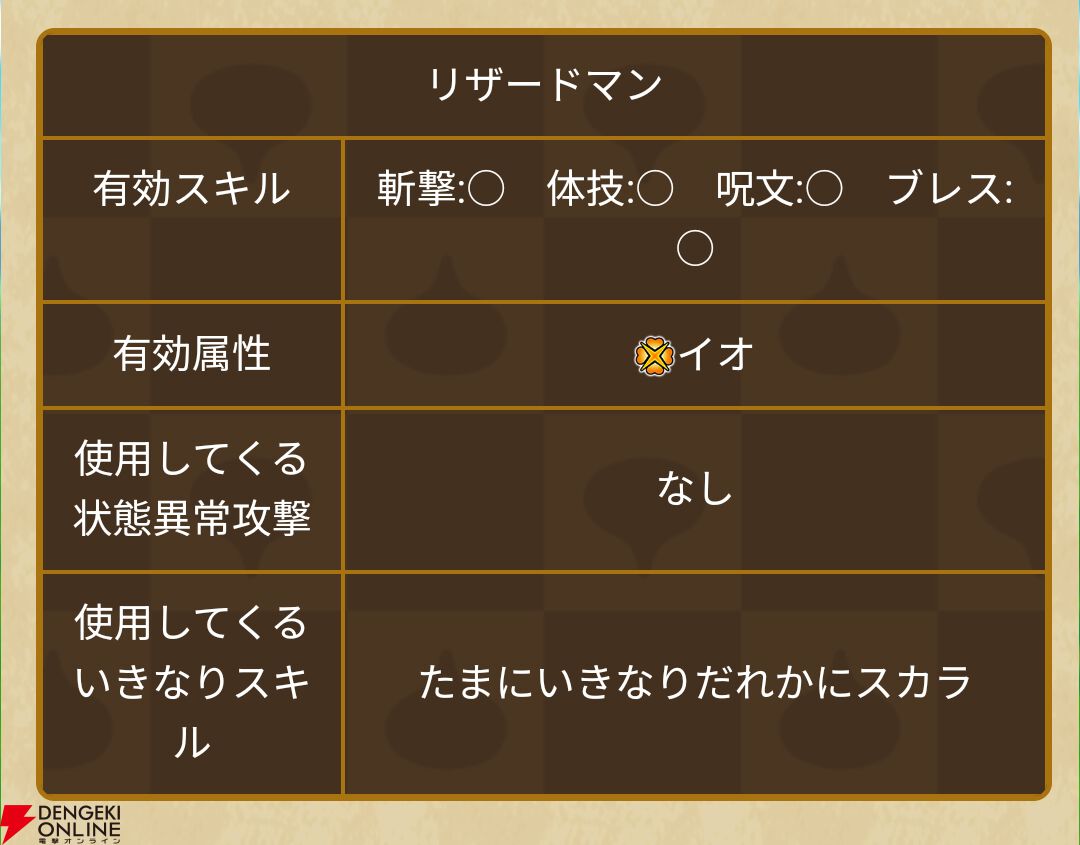Screen dimensions: 1080x845
Task: Click the ブレス circle mark on second line
Action: [695, 249]
